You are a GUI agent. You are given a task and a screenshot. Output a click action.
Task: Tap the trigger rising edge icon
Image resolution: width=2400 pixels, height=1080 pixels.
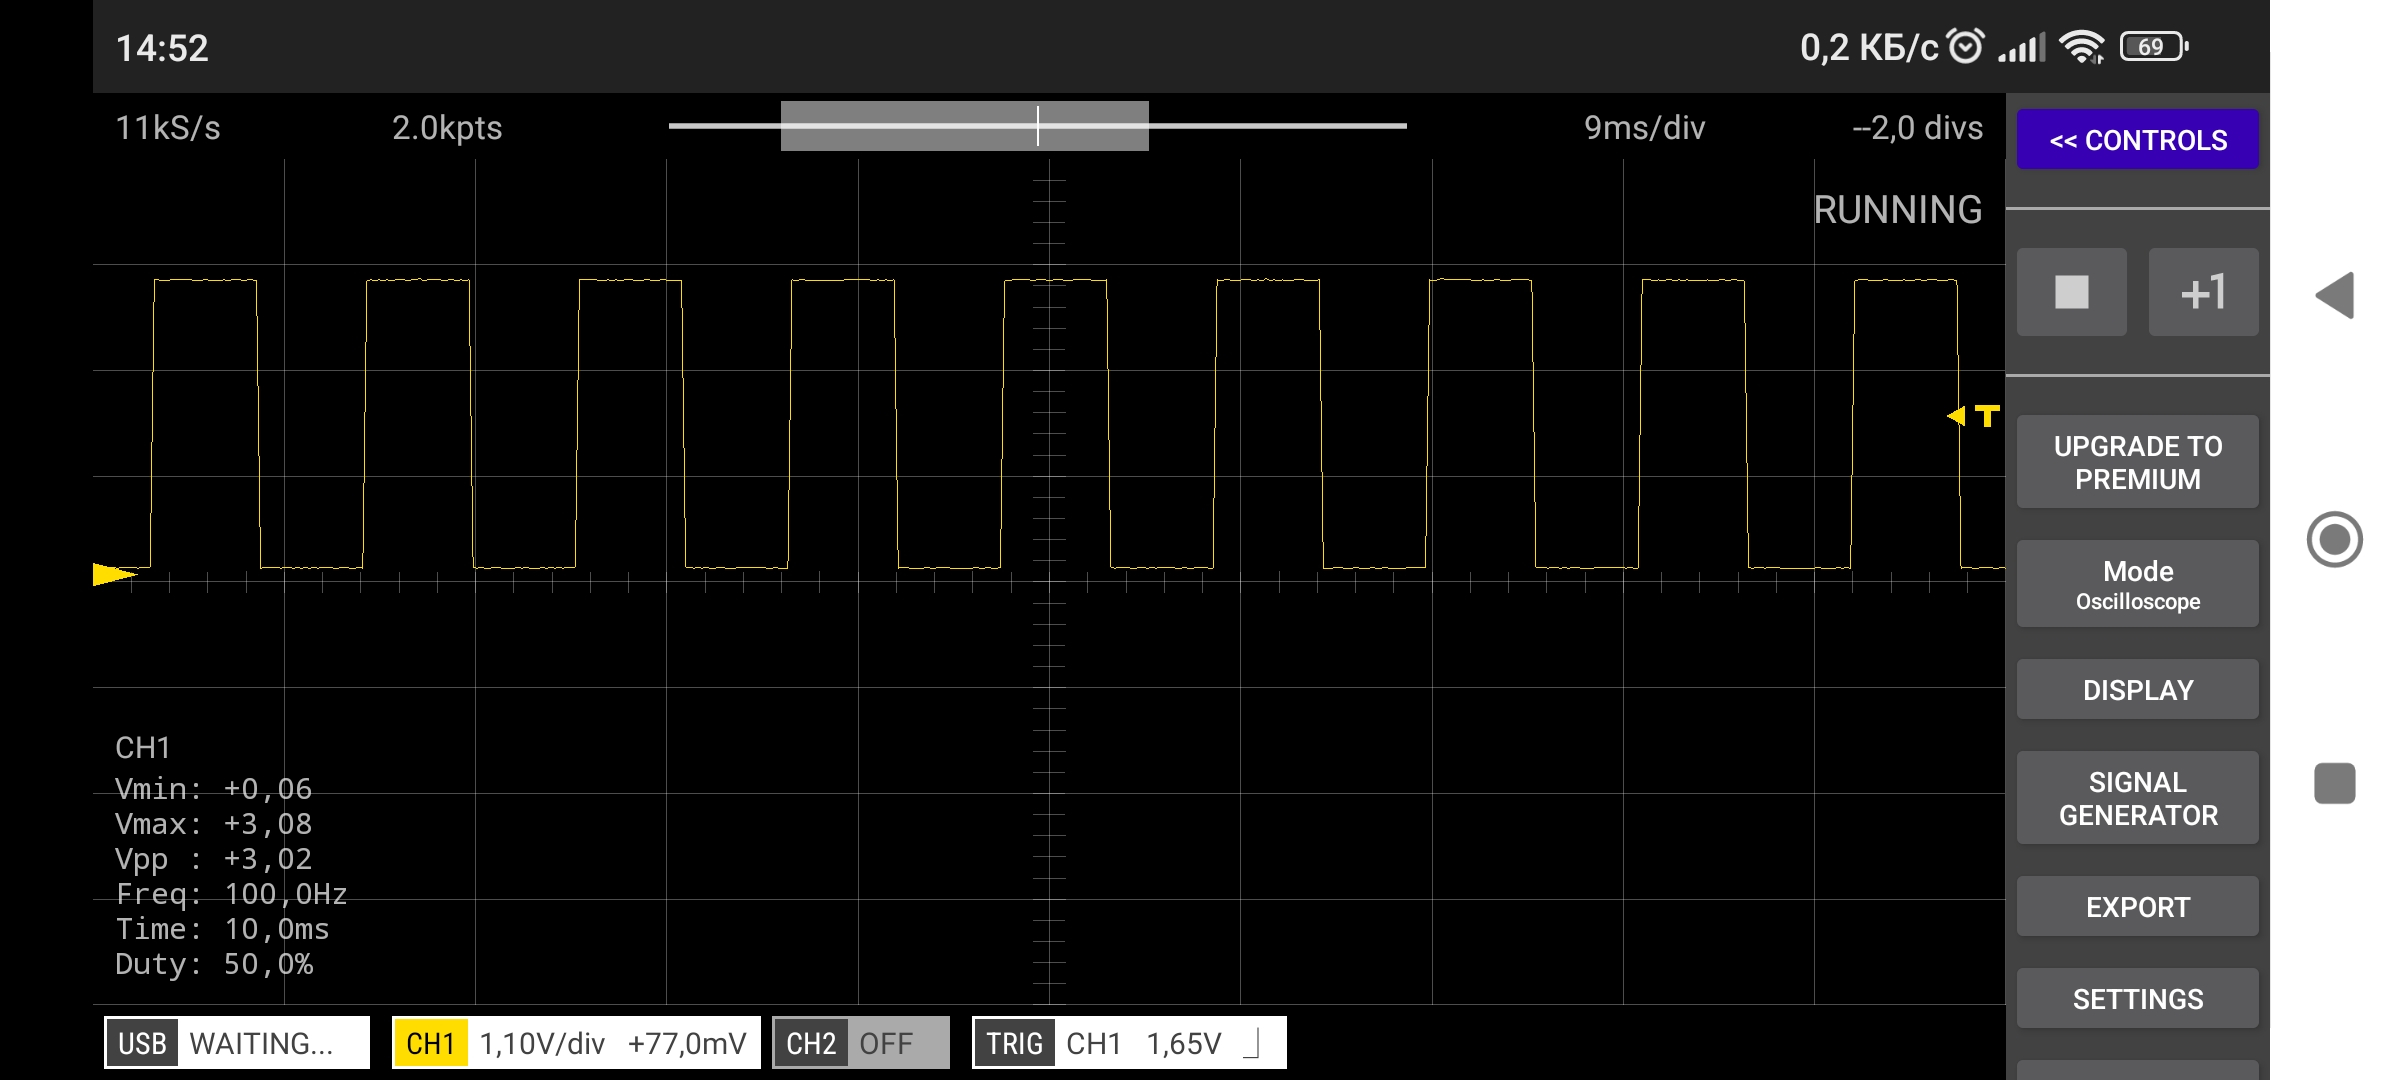(1251, 1043)
